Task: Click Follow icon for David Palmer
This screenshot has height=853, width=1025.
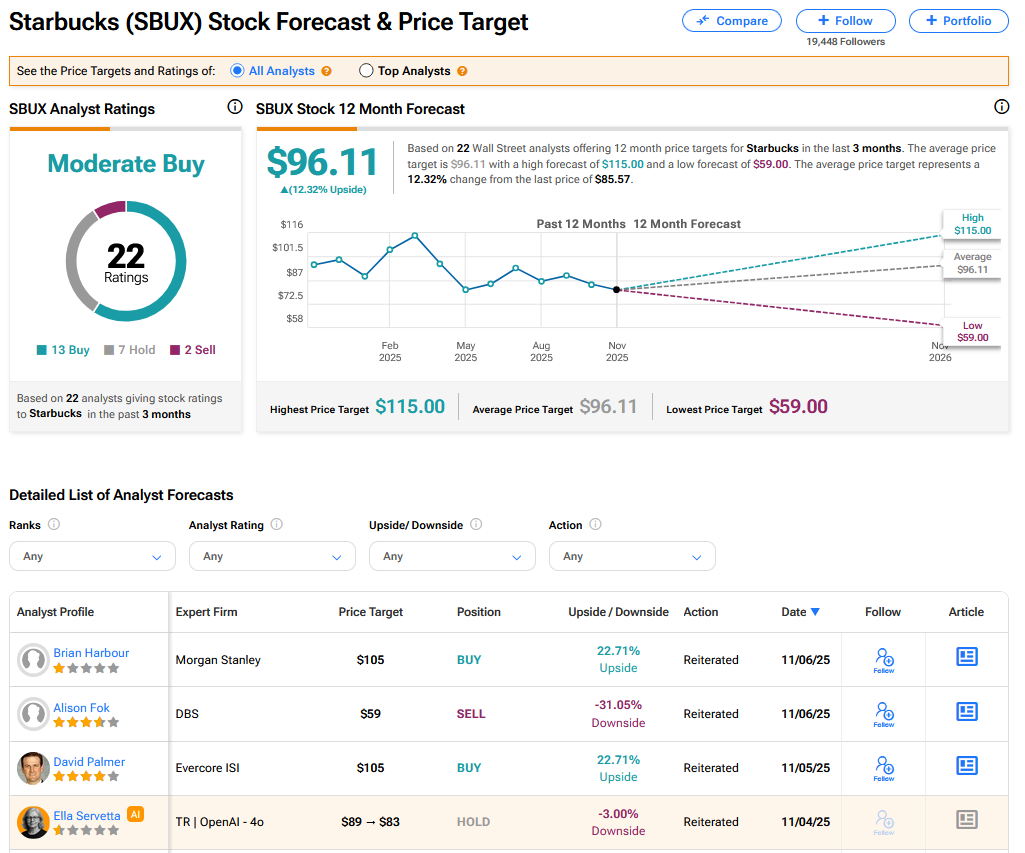Action: [883, 767]
